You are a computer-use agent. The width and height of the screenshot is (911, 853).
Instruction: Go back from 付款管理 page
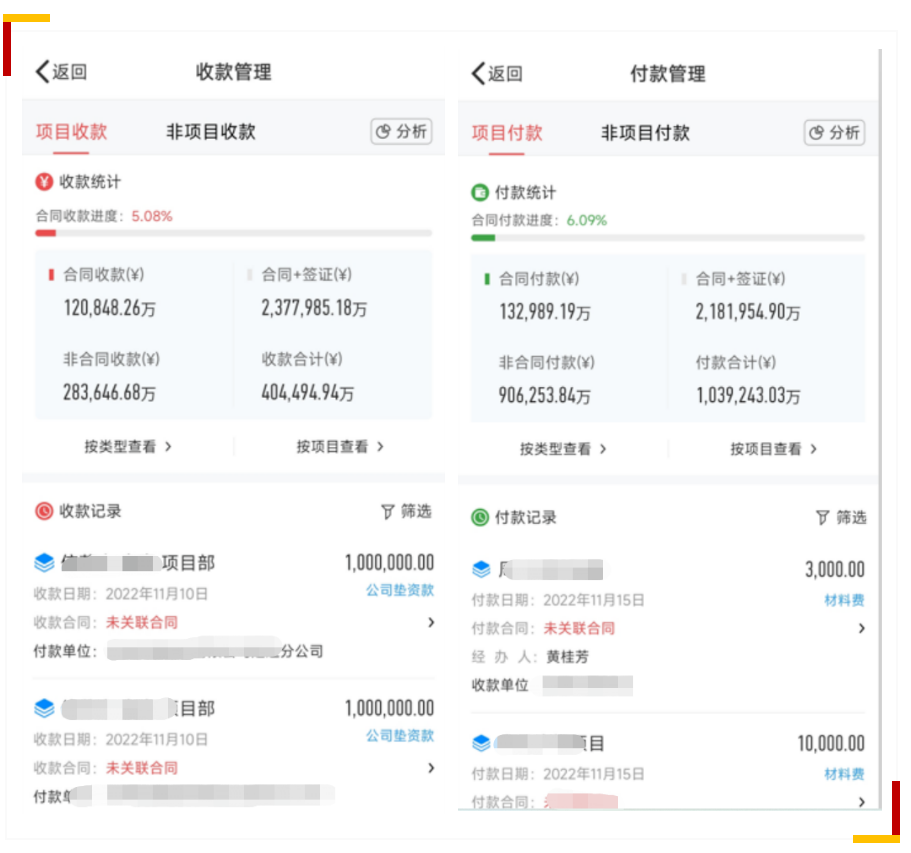tap(496, 73)
